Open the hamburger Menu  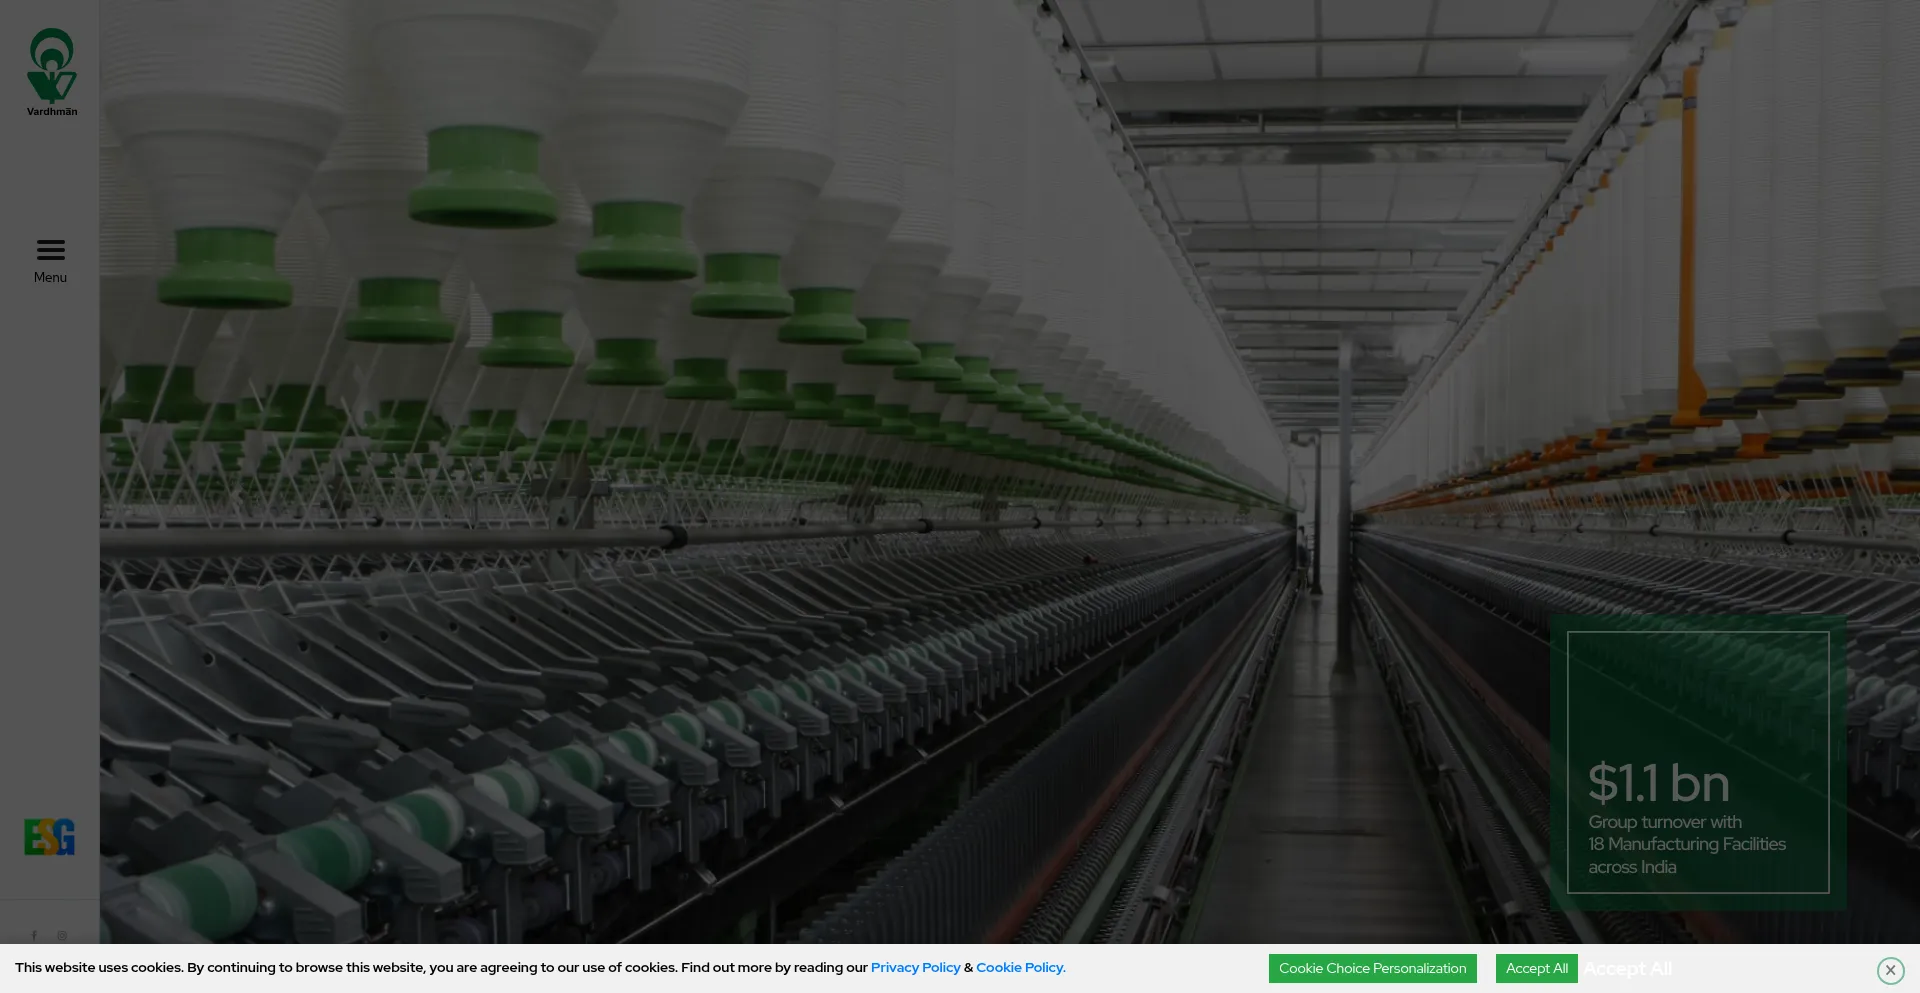click(50, 261)
